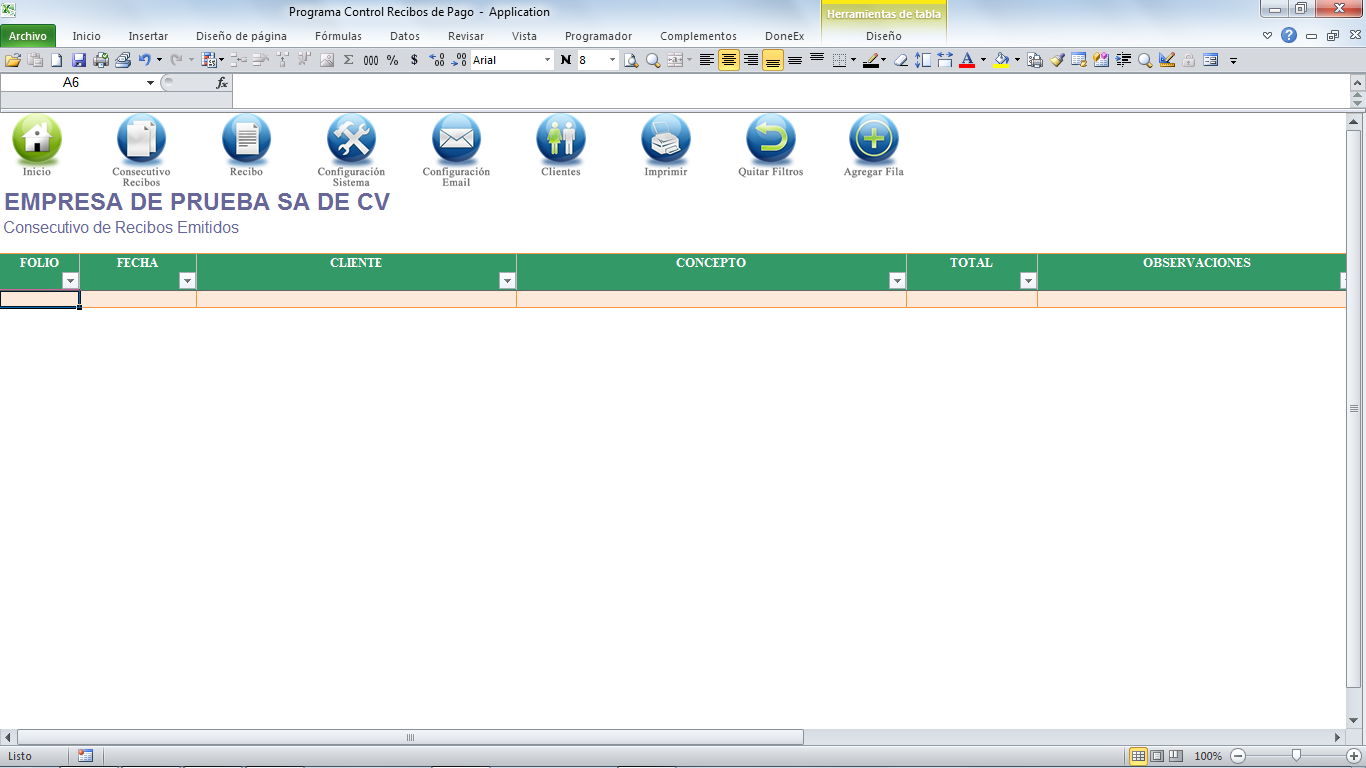Click the AutoSum sigma icon

click(349, 60)
